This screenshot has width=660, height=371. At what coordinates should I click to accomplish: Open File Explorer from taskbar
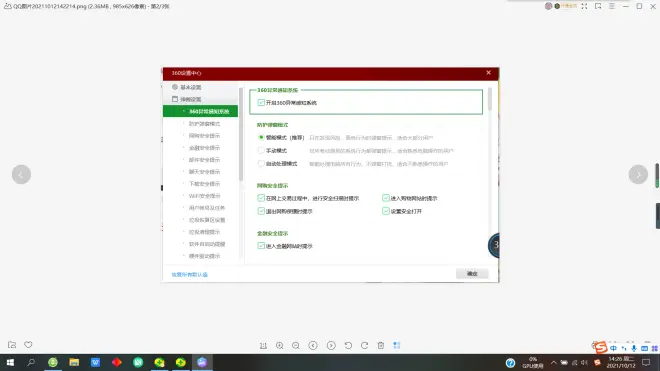tap(74, 362)
